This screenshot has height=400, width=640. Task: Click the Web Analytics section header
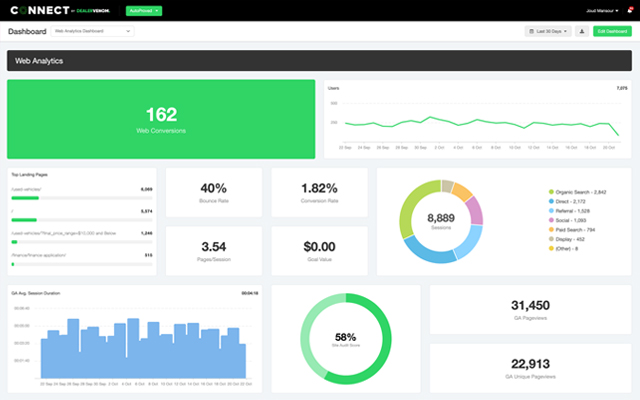[x=319, y=61]
